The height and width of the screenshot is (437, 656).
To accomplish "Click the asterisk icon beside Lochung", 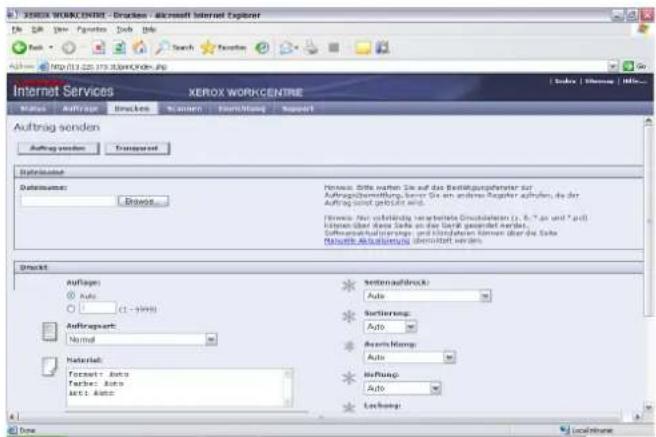I will pos(348,407).
